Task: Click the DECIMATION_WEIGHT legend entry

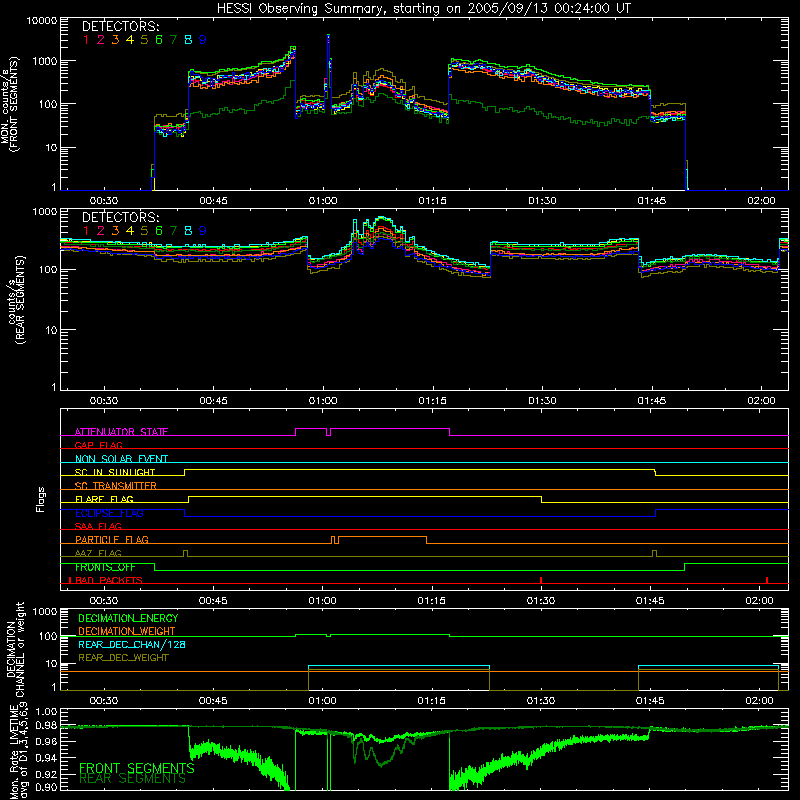Action: click(127, 631)
